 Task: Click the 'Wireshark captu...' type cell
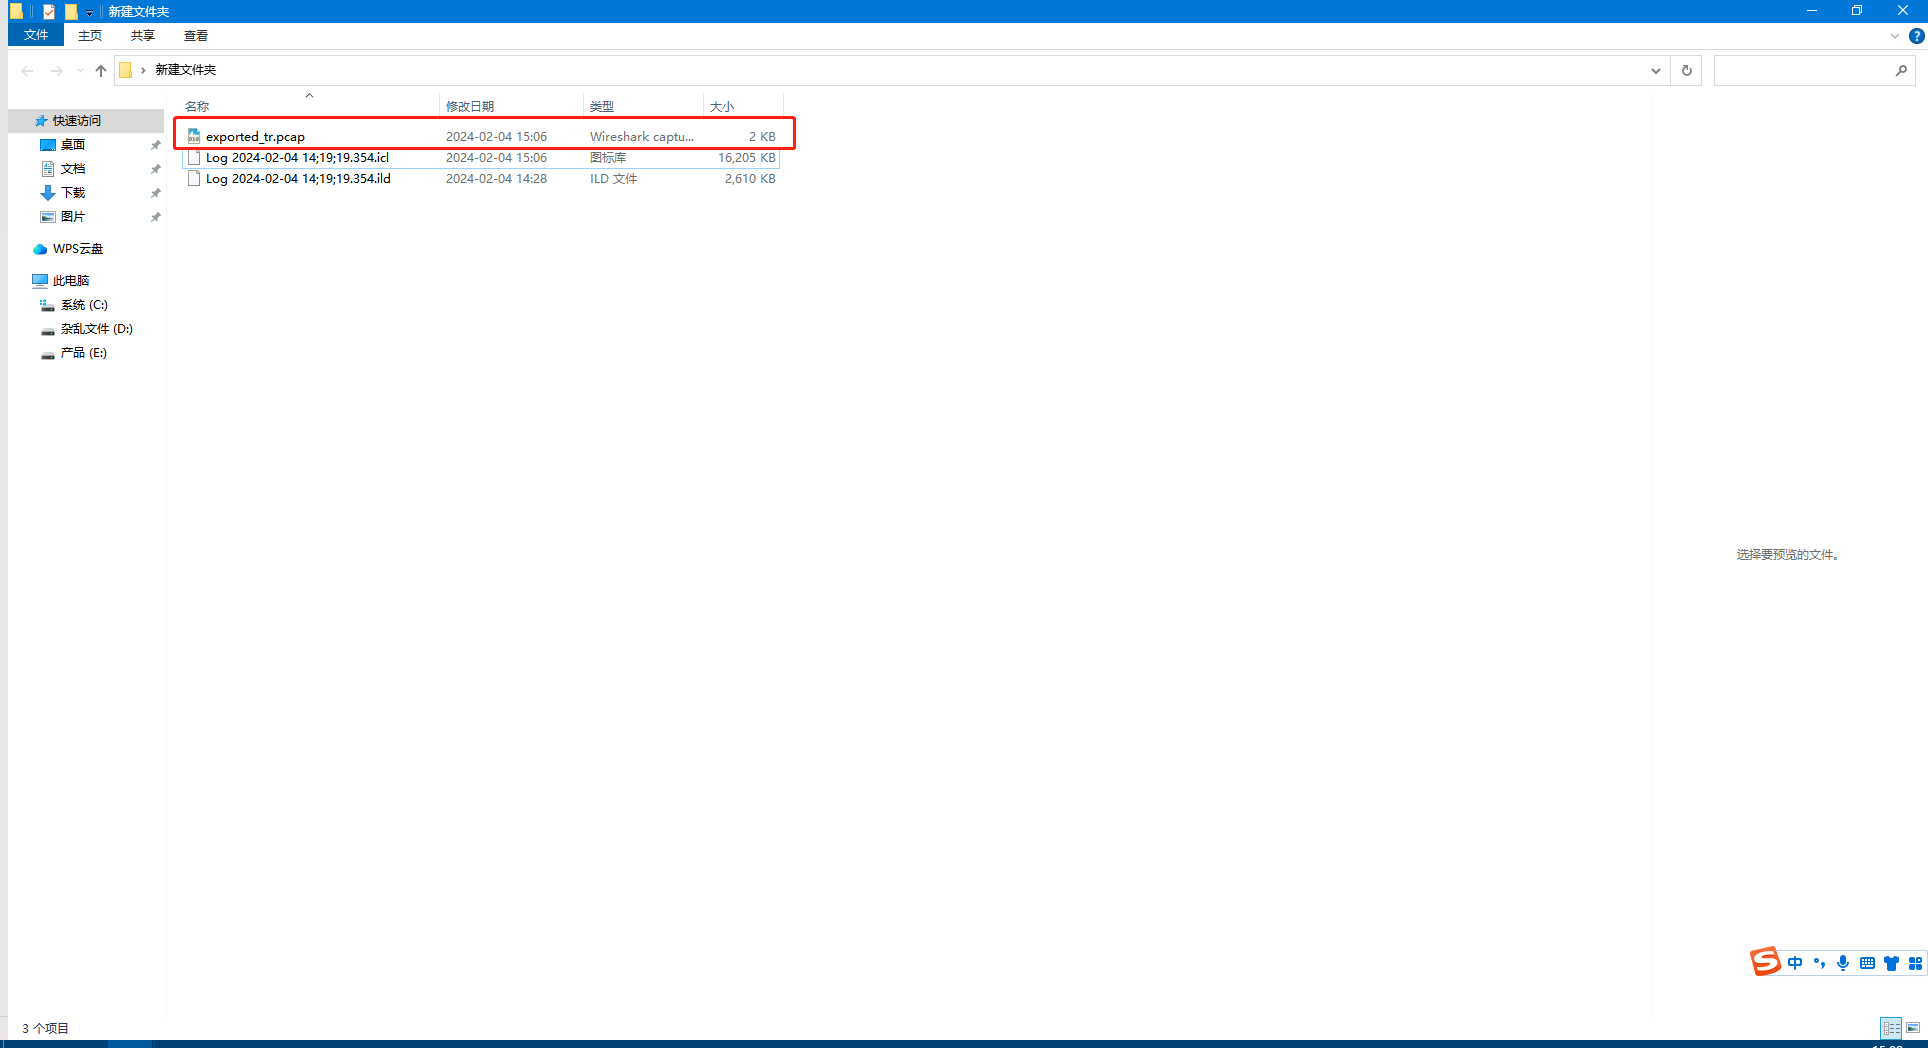pos(642,137)
